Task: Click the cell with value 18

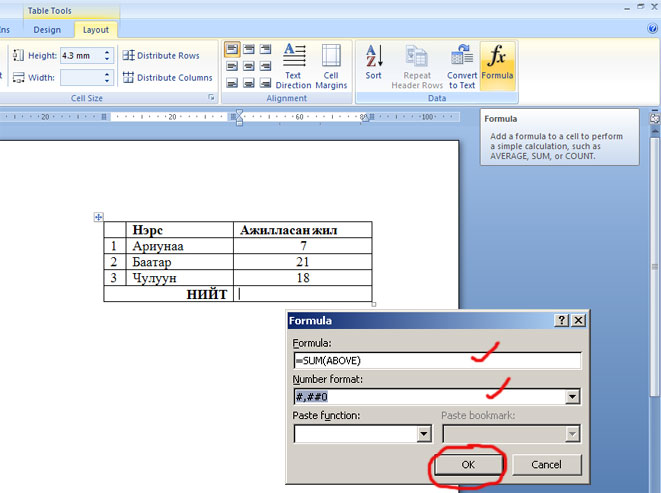Action: pos(303,278)
